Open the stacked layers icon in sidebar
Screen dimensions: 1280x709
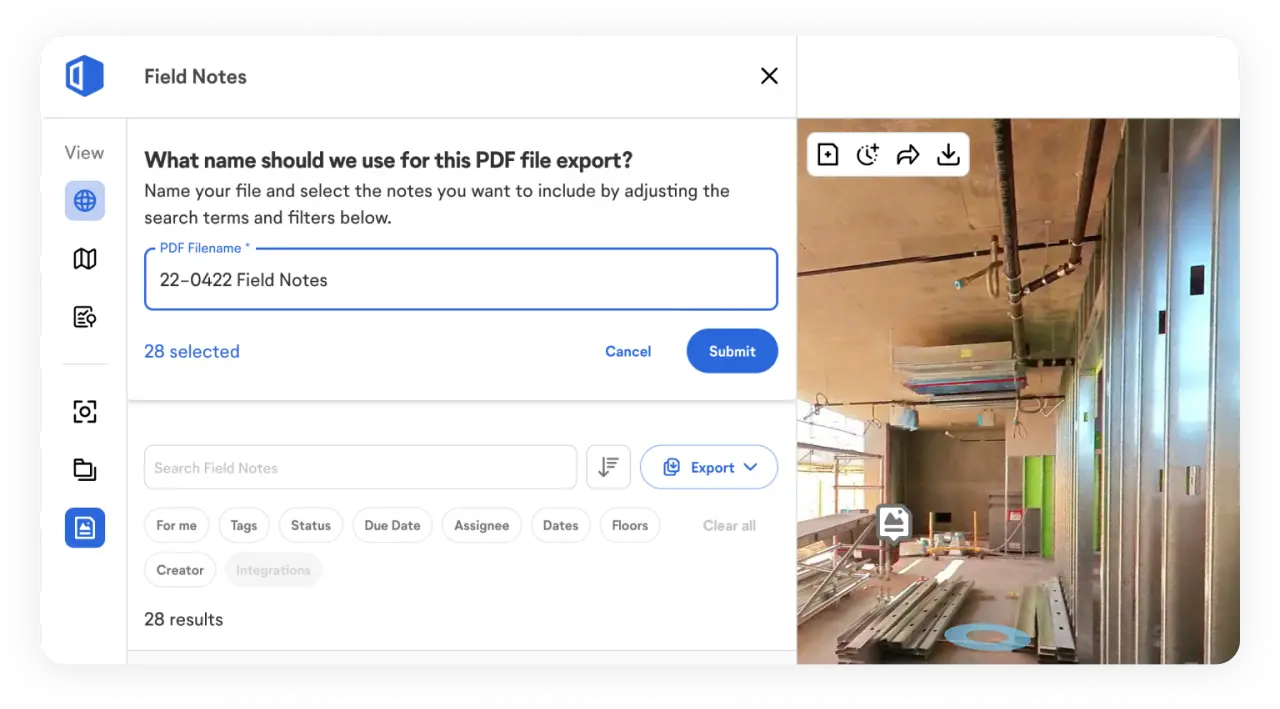[x=85, y=469]
